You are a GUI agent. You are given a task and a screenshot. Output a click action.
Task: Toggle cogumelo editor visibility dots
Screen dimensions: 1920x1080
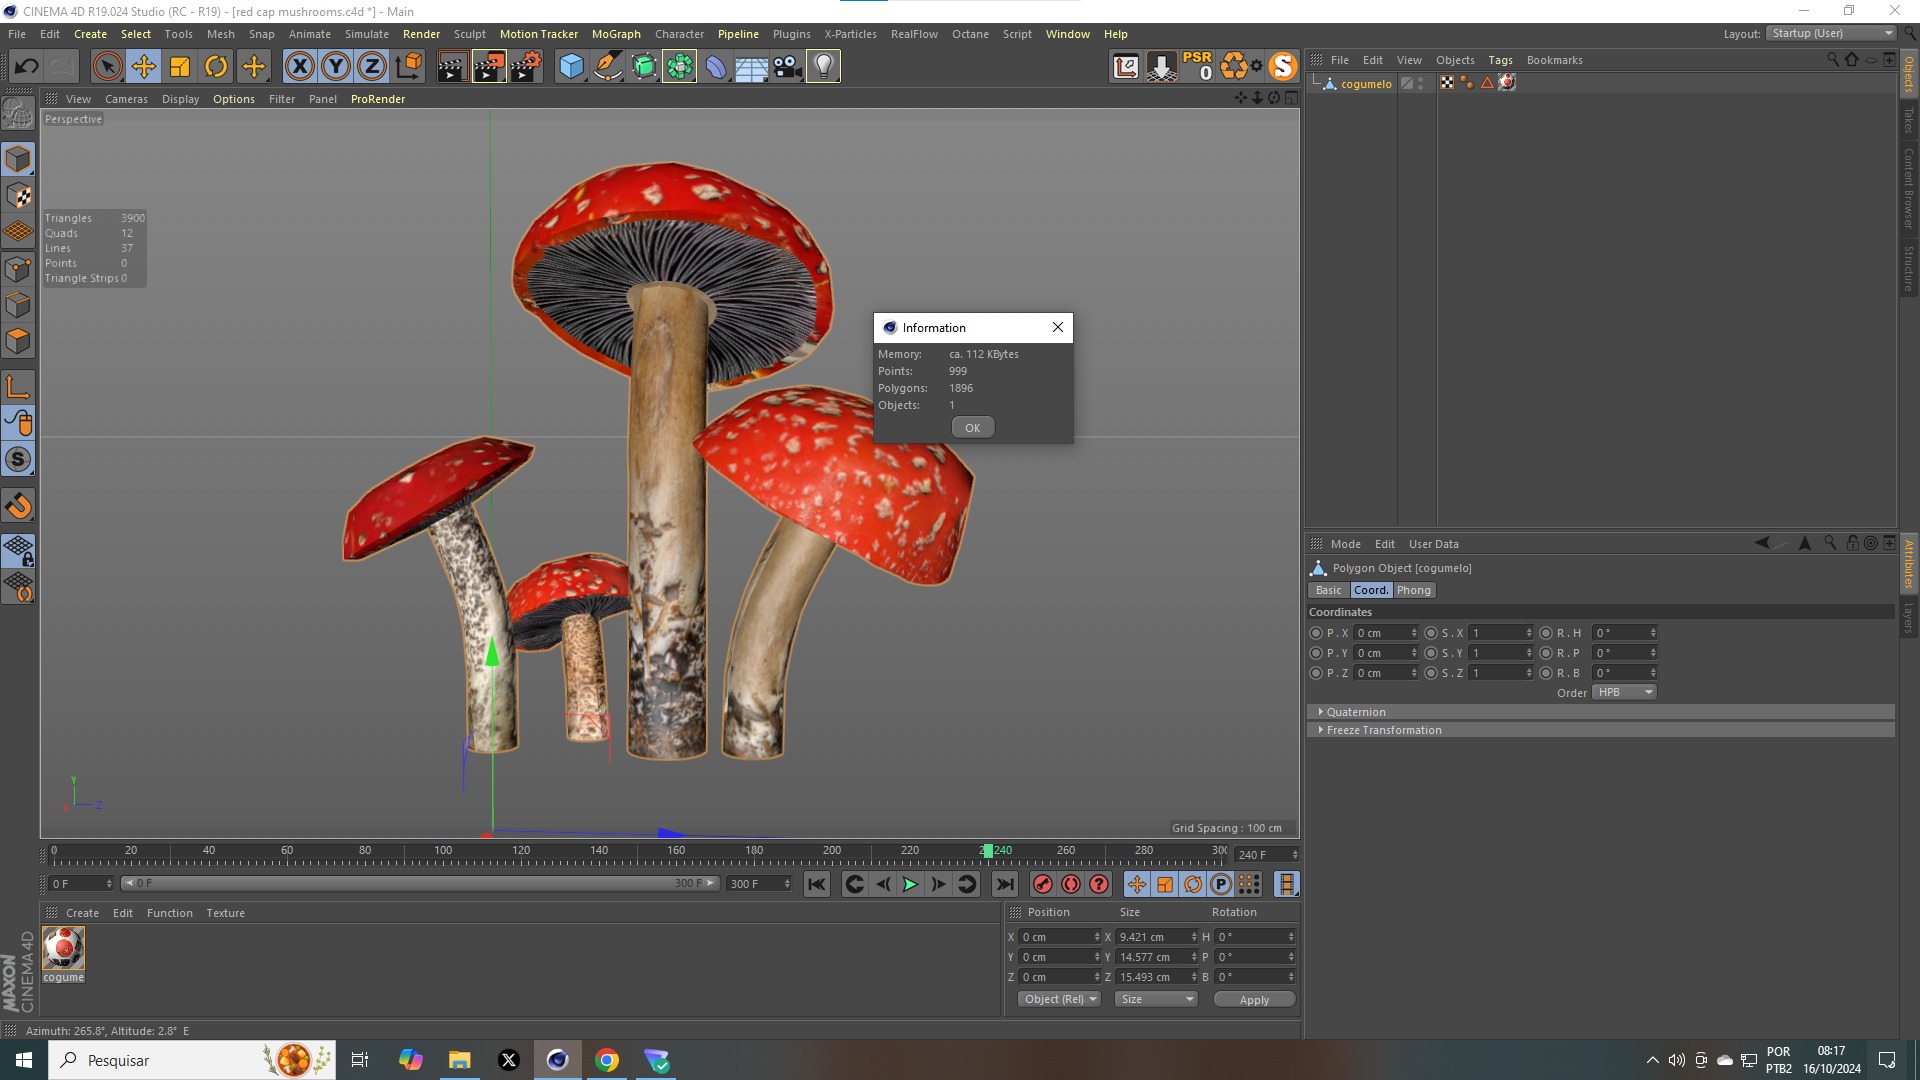[x=1420, y=83]
